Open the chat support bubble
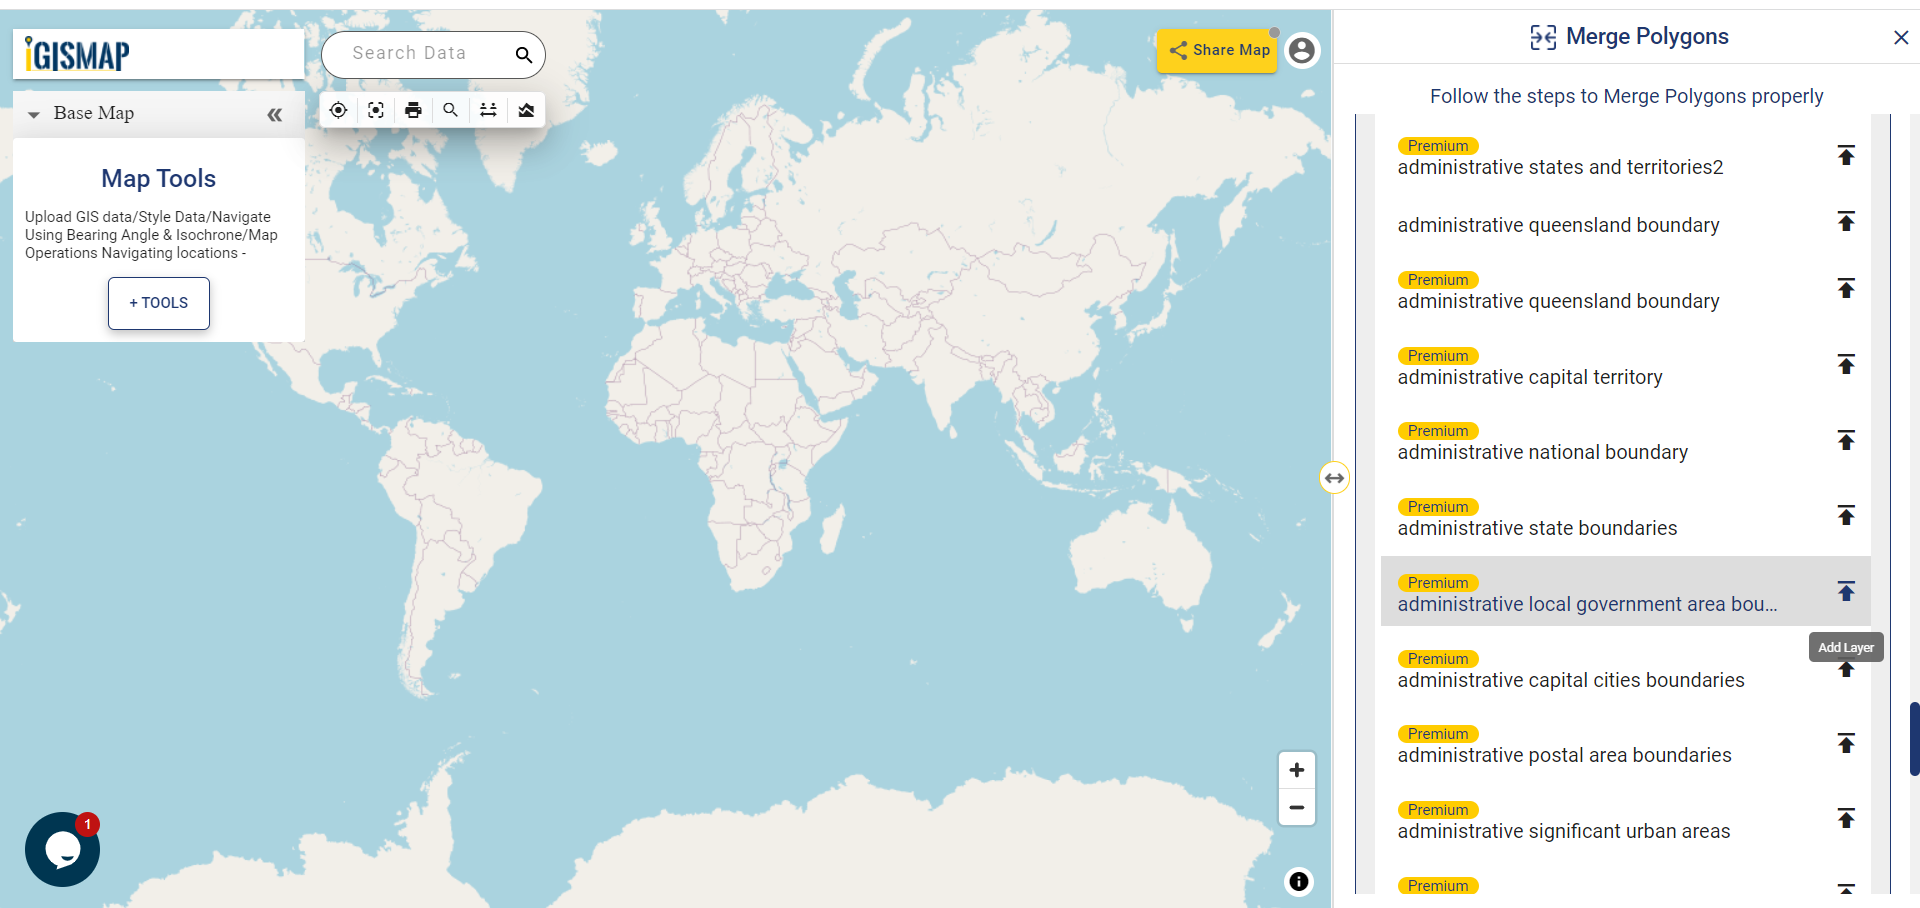 (x=62, y=849)
